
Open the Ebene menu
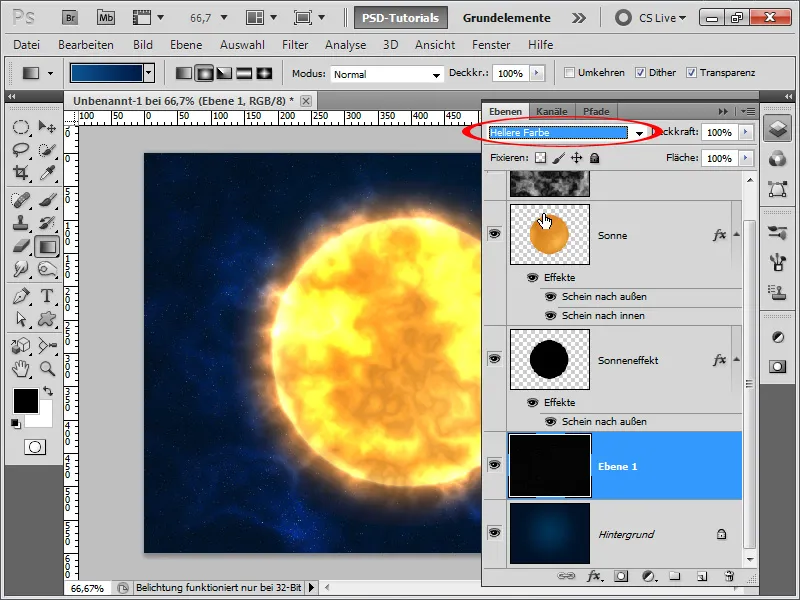point(186,45)
